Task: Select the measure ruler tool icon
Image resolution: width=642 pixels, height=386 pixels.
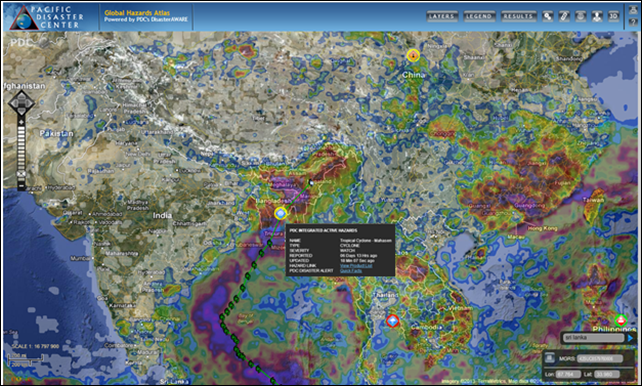Action: click(564, 16)
